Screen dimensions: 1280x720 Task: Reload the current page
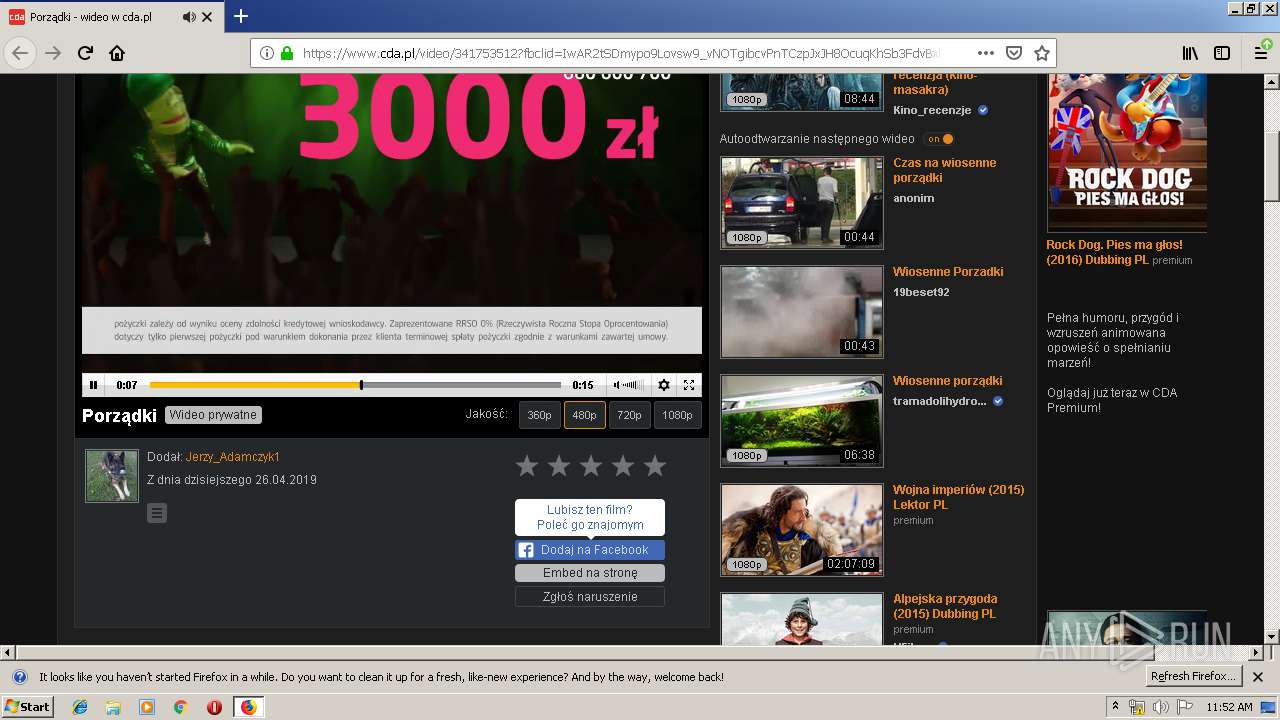(x=85, y=53)
